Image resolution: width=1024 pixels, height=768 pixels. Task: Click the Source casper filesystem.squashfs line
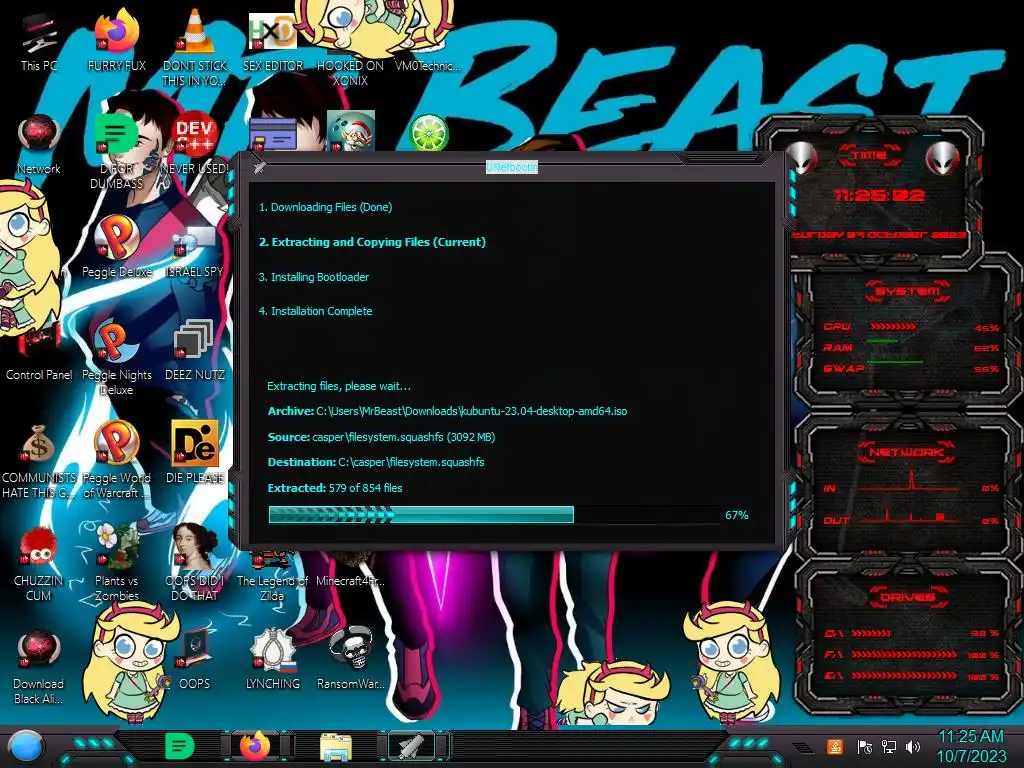(x=381, y=437)
